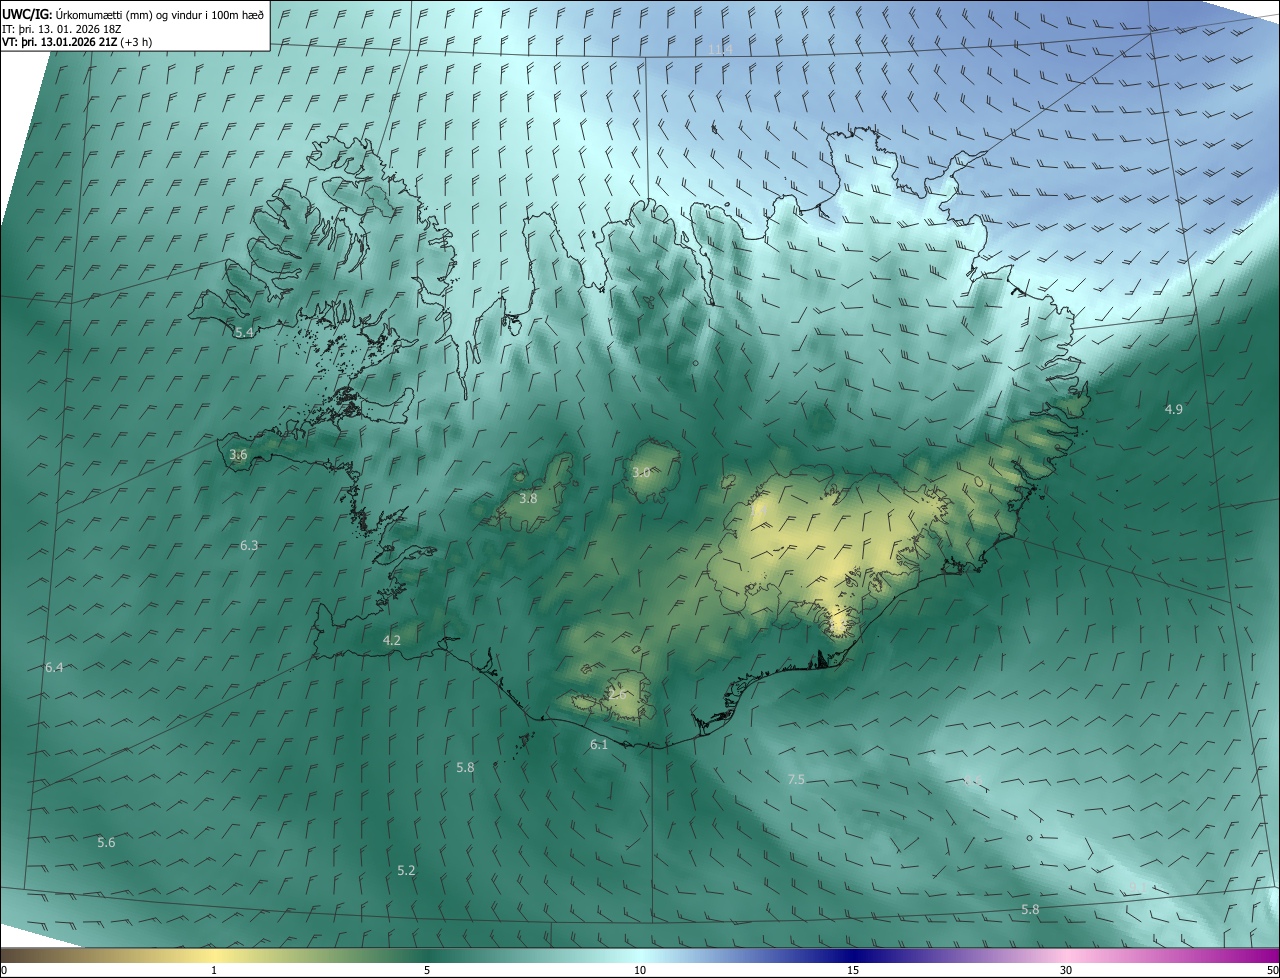The image size is (1280, 978).
Task: Click the 15 tick on the color scale
Action: pos(853,970)
